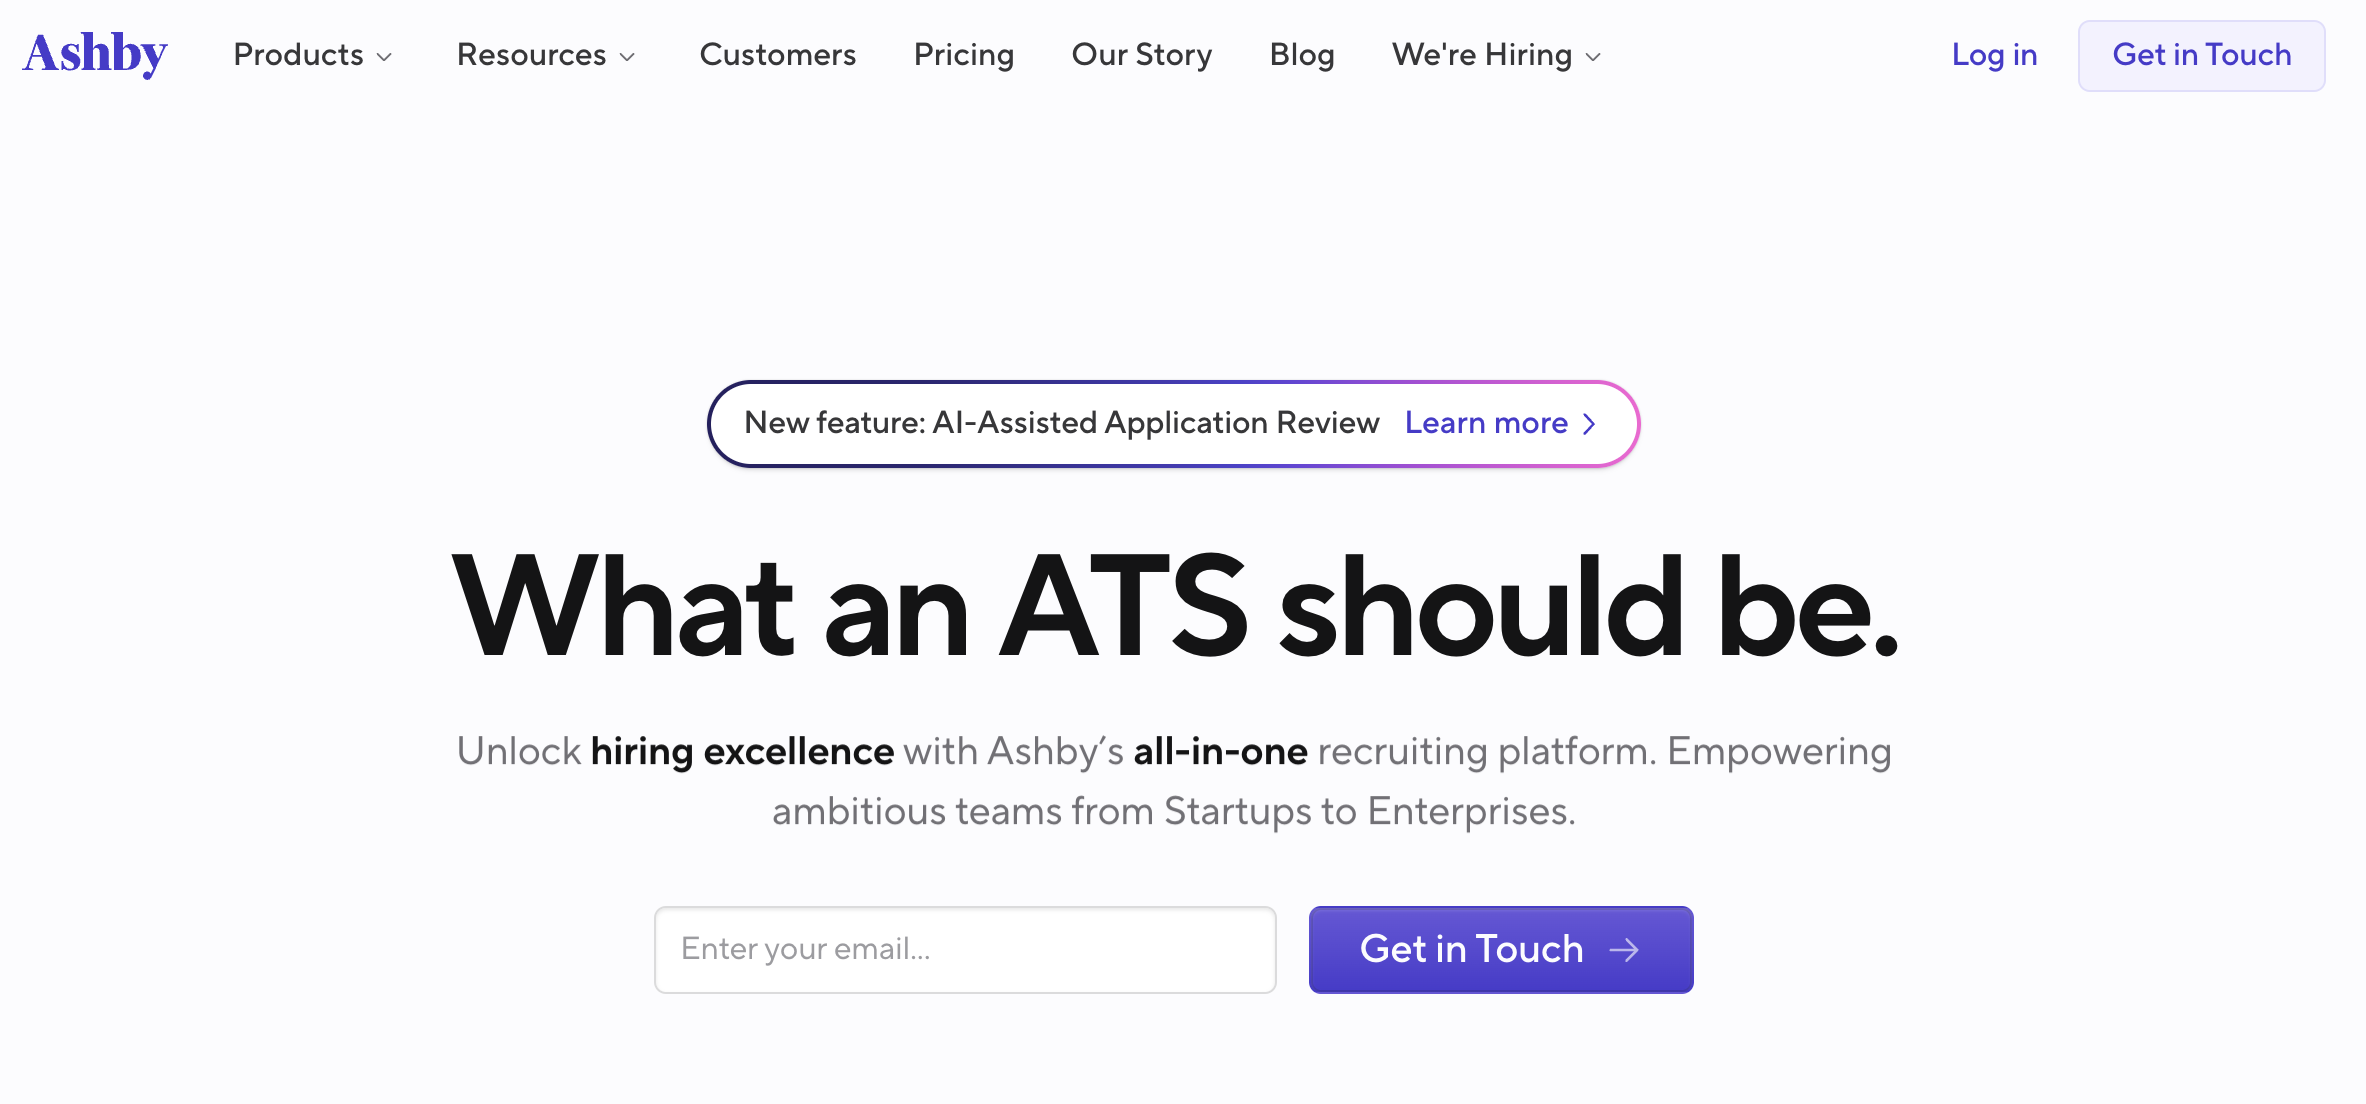2366x1104 pixels.
Task: Click Get in Touch in the header
Action: tap(2201, 56)
